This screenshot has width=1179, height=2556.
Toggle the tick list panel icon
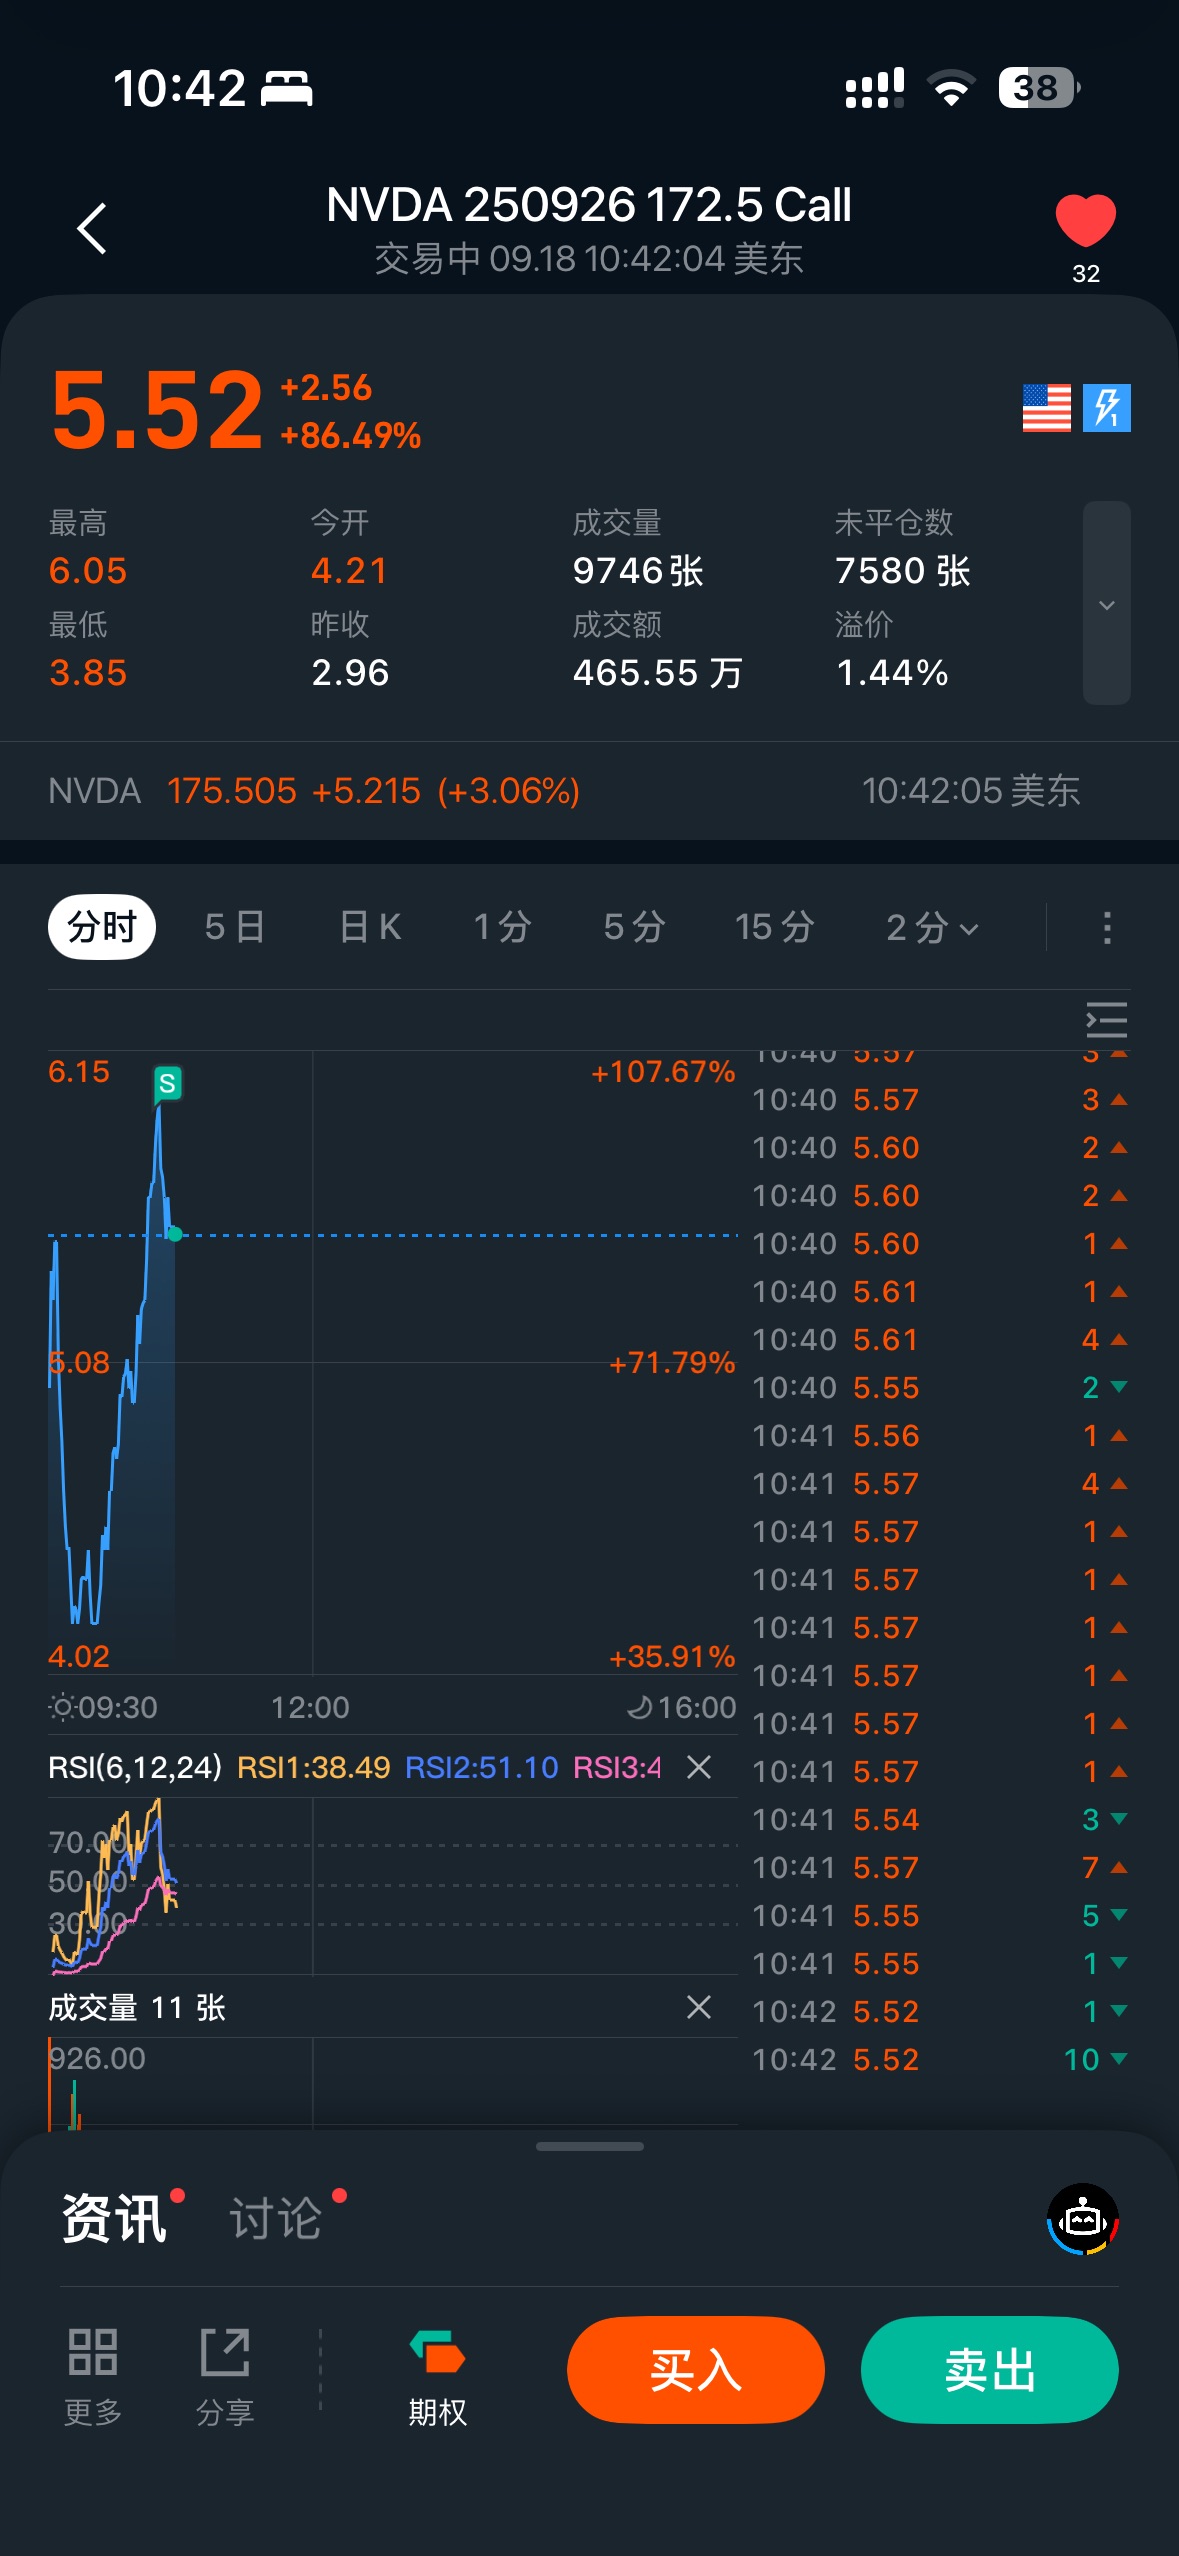[1106, 1020]
